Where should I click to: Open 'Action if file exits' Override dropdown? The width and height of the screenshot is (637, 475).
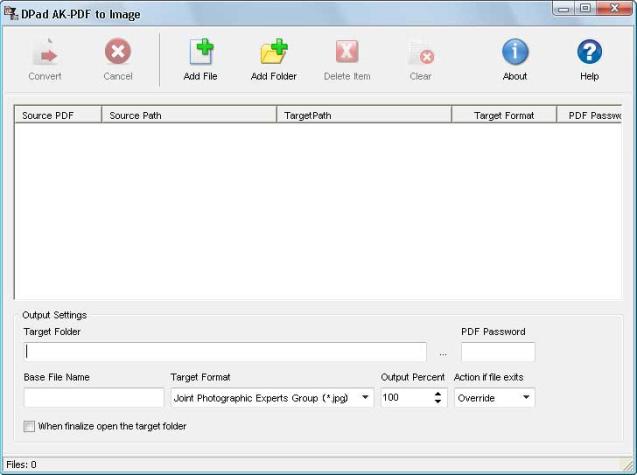pyautogui.click(x=526, y=397)
